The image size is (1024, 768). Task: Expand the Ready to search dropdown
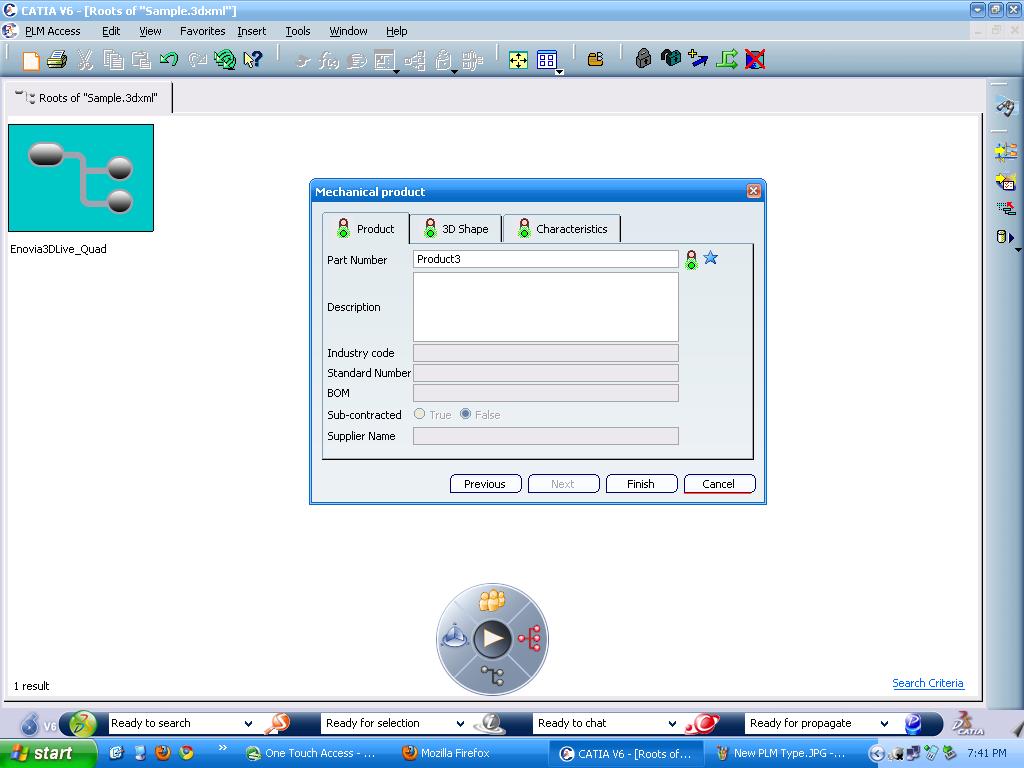248,724
